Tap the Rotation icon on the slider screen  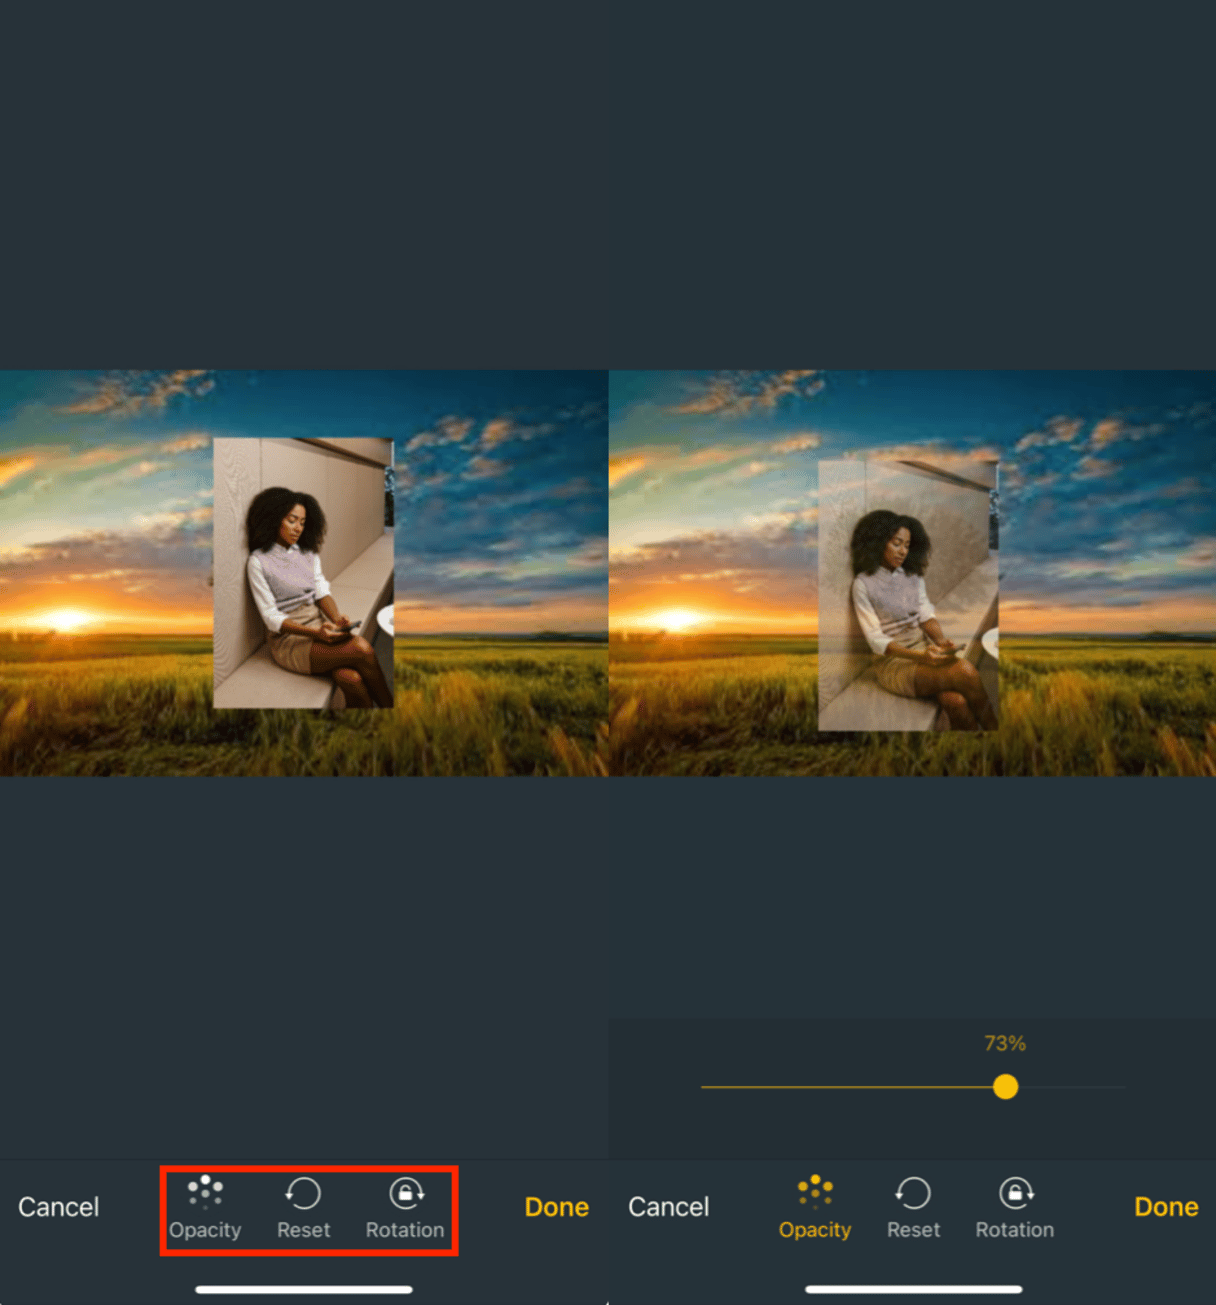tap(1015, 1193)
